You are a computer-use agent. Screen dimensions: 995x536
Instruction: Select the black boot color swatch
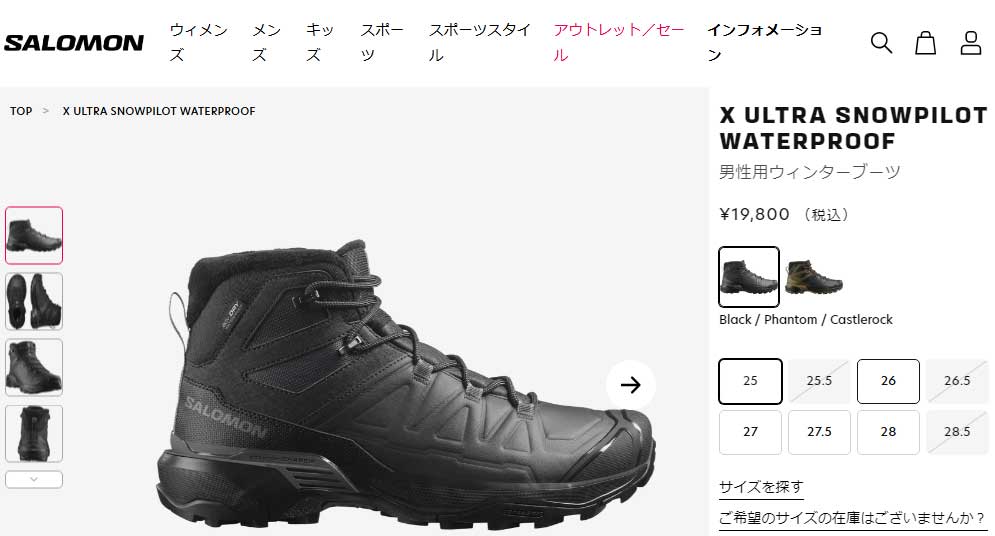[749, 277]
